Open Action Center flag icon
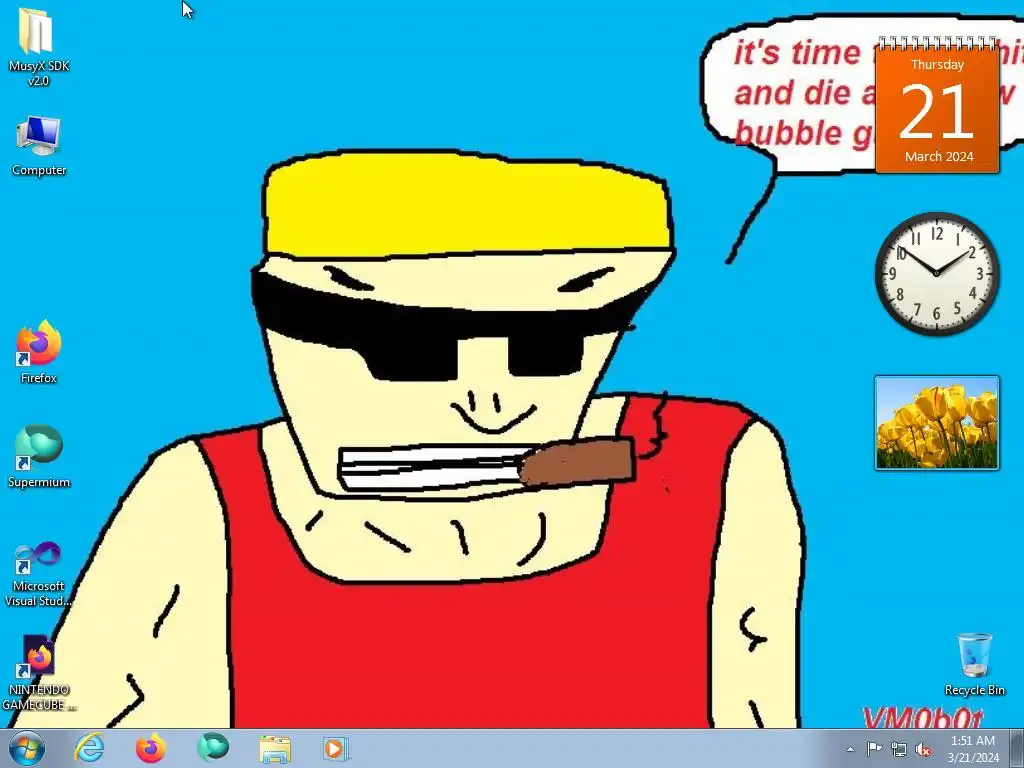This screenshot has height=768, width=1024. tap(874, 749)
